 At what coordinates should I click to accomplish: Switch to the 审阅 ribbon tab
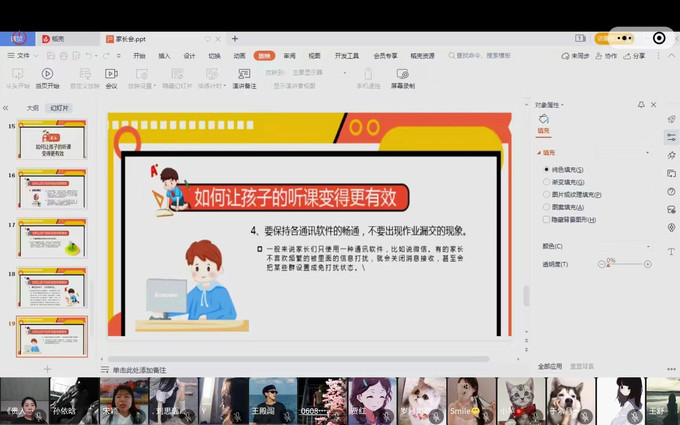(289, 56)
